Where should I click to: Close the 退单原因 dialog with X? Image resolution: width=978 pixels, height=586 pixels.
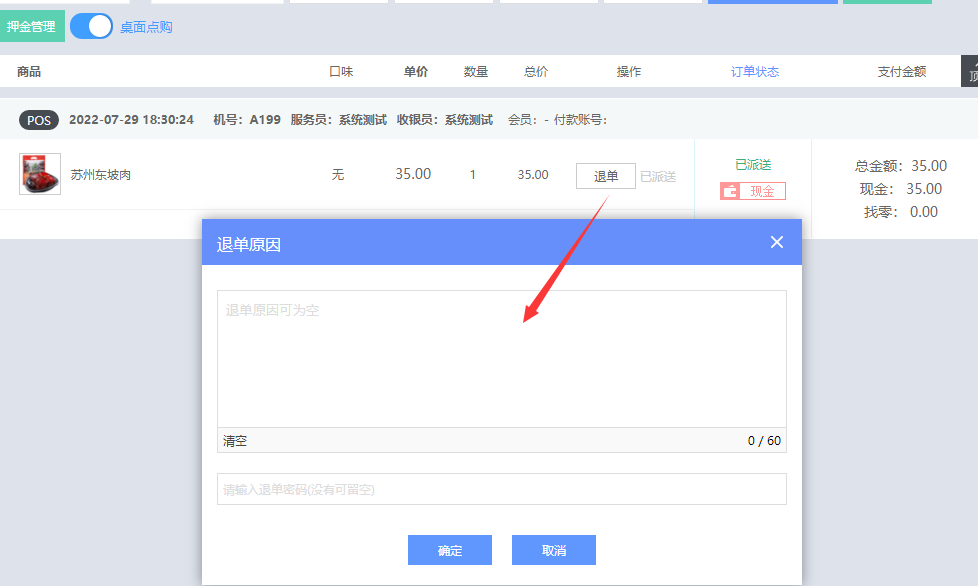tap(777, 242)
